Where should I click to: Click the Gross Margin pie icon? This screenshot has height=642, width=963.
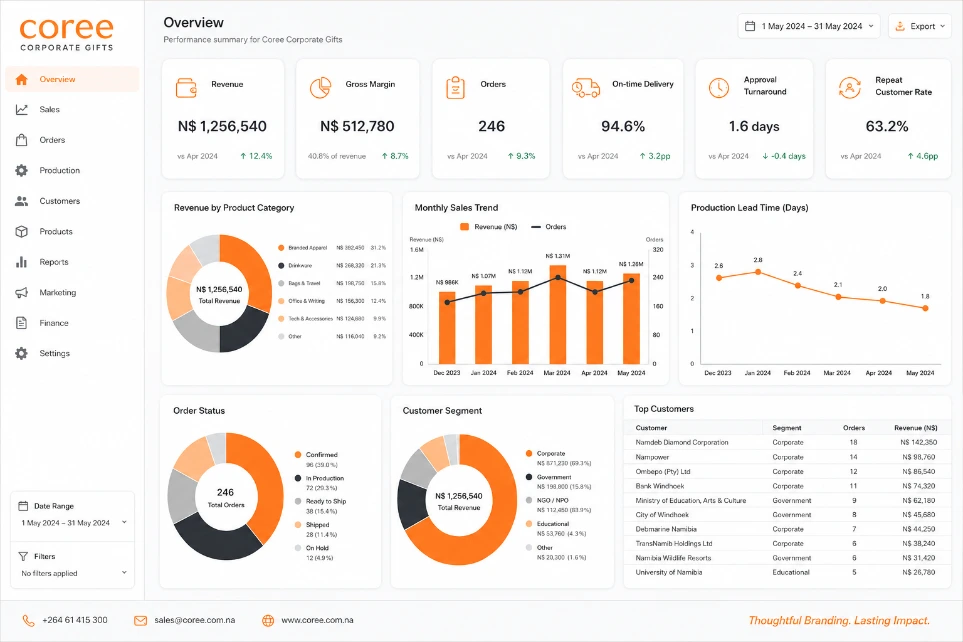pos(320,88)
